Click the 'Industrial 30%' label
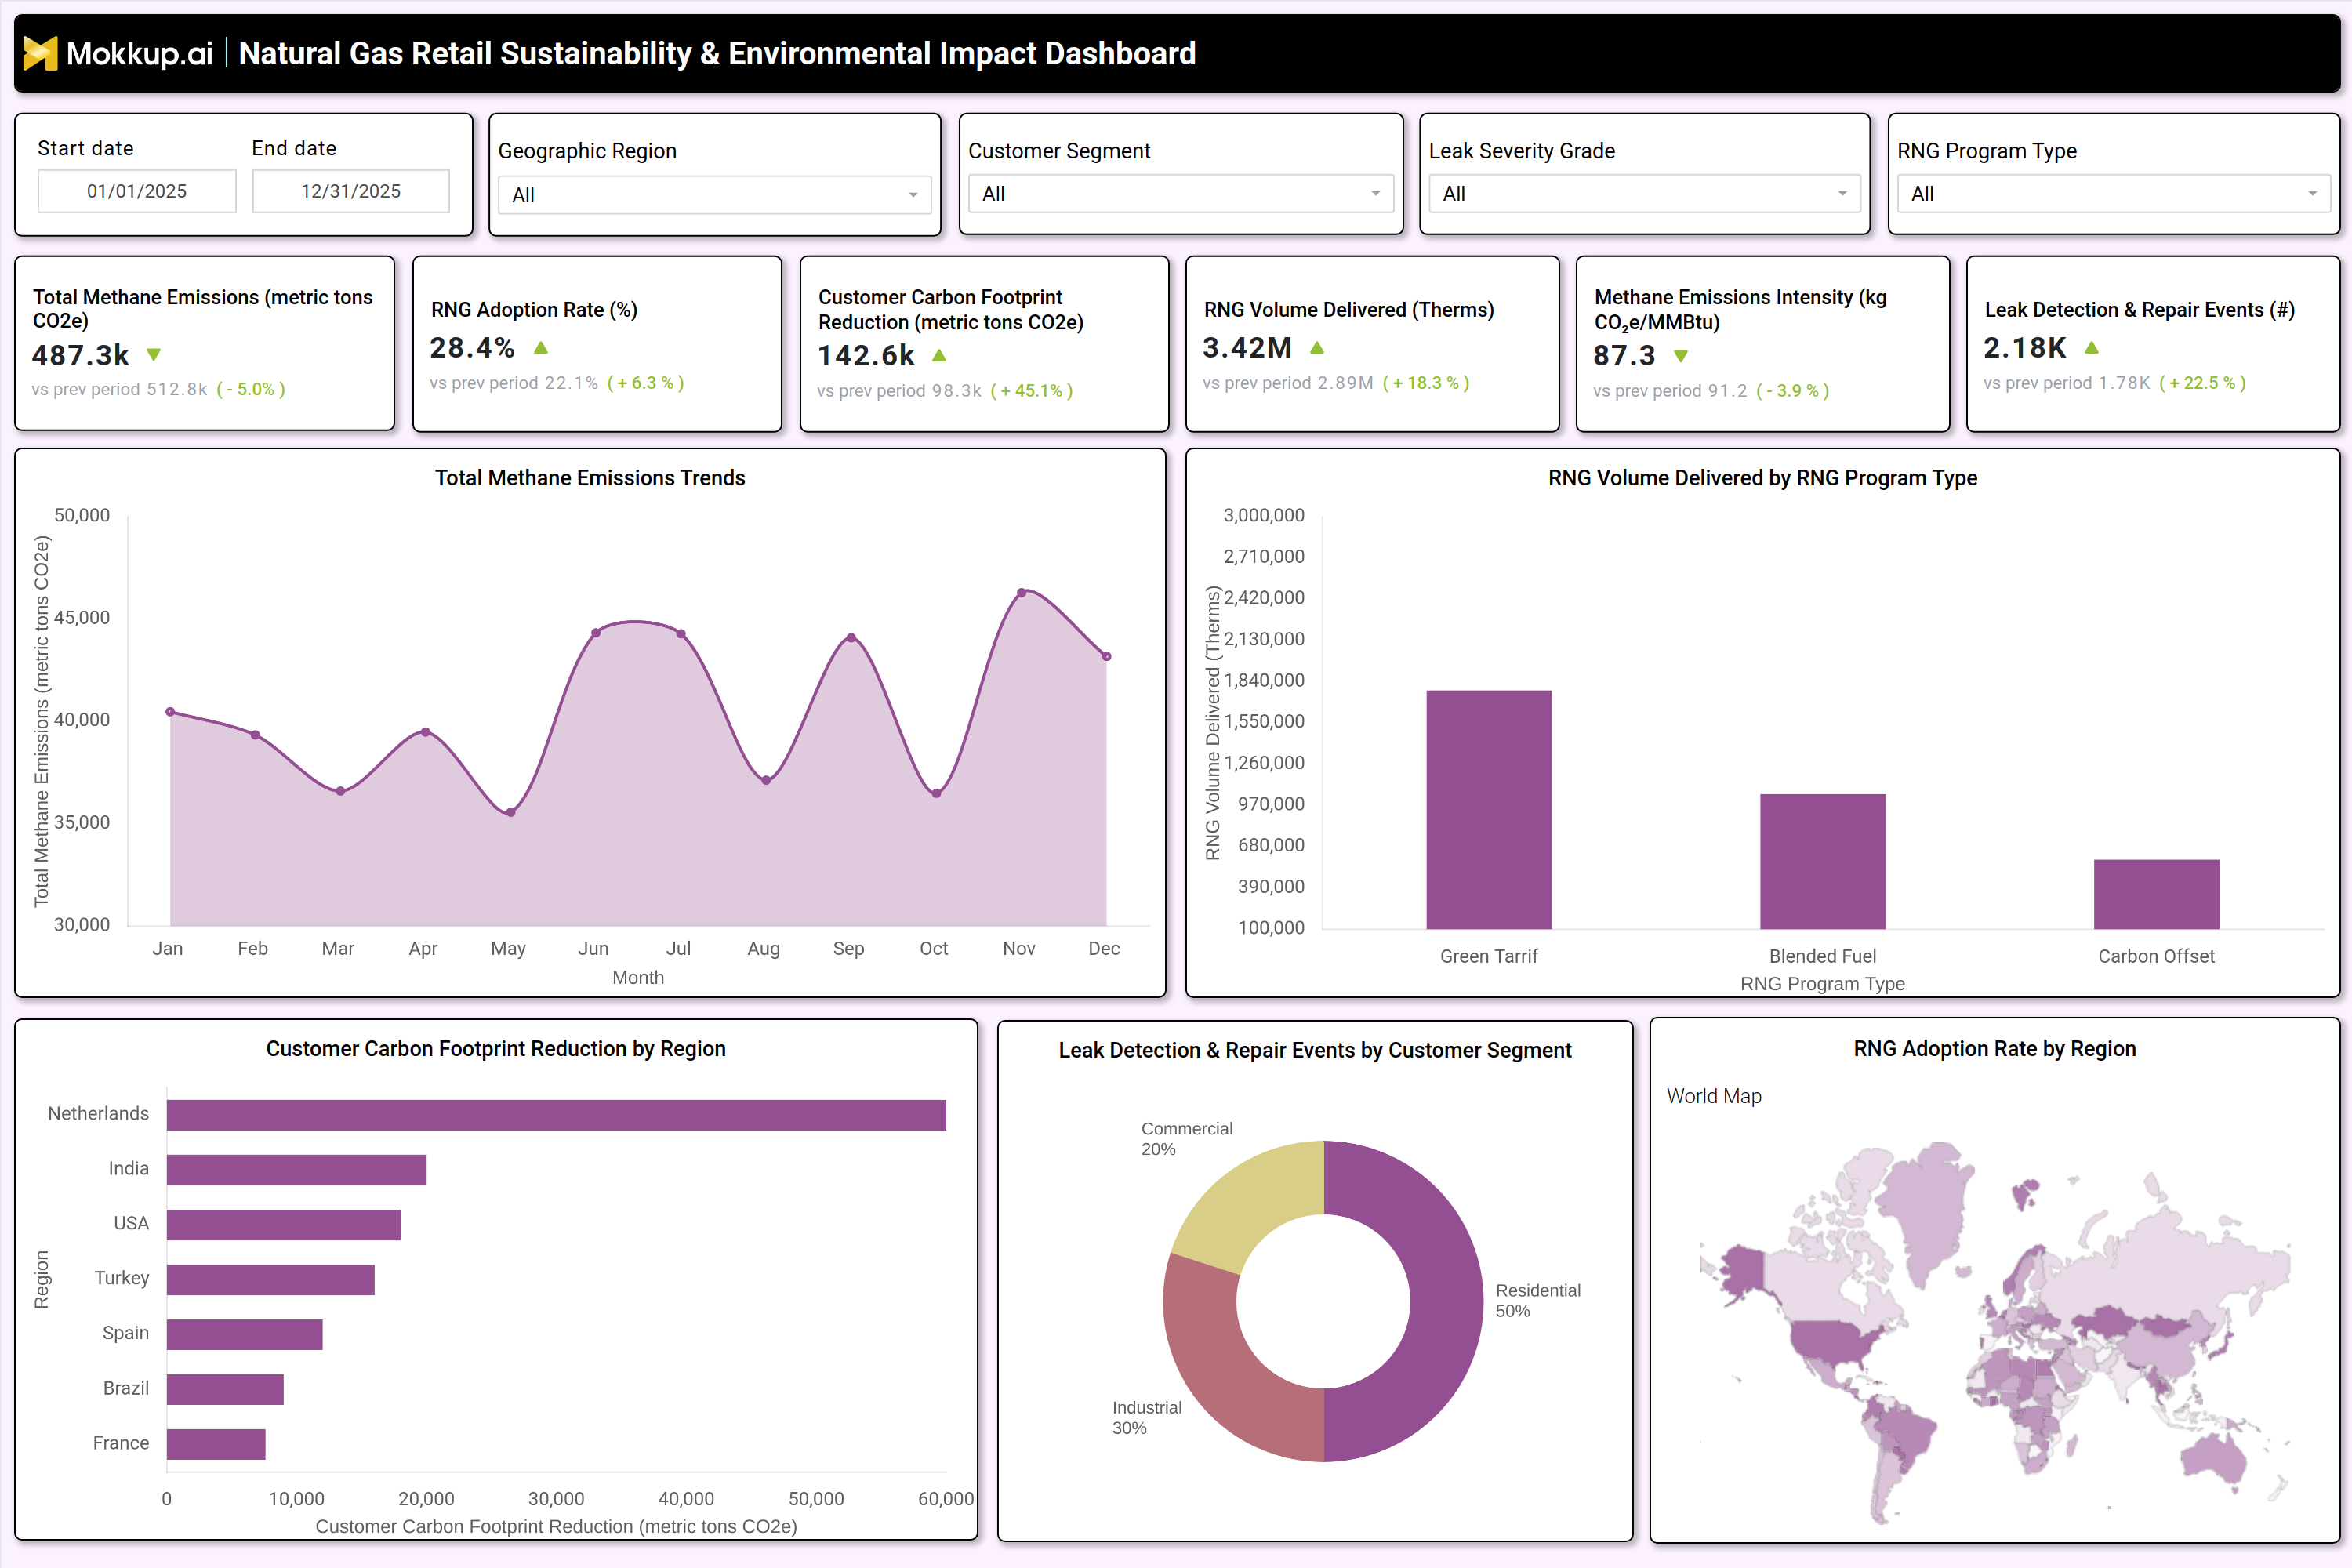 pyautogui.click(x=1147, y=1417)
